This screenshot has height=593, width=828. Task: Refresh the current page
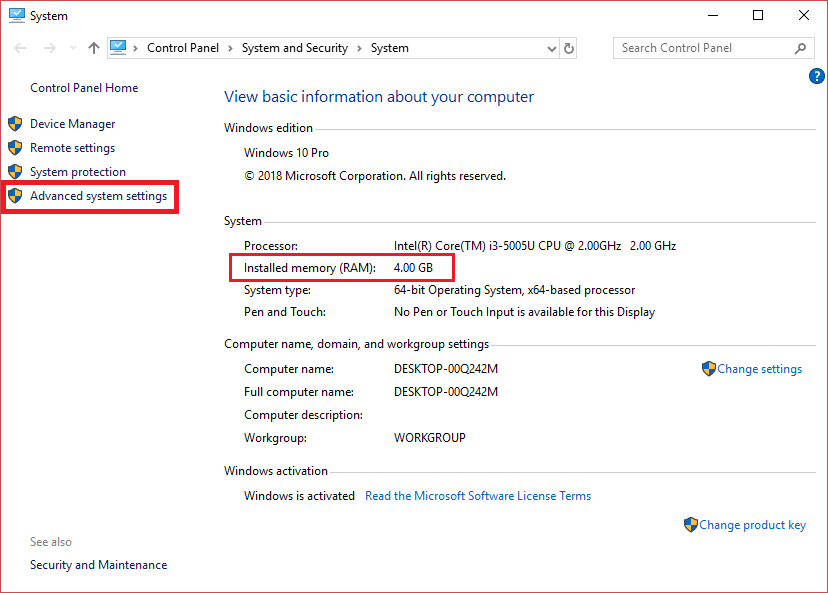569,47
